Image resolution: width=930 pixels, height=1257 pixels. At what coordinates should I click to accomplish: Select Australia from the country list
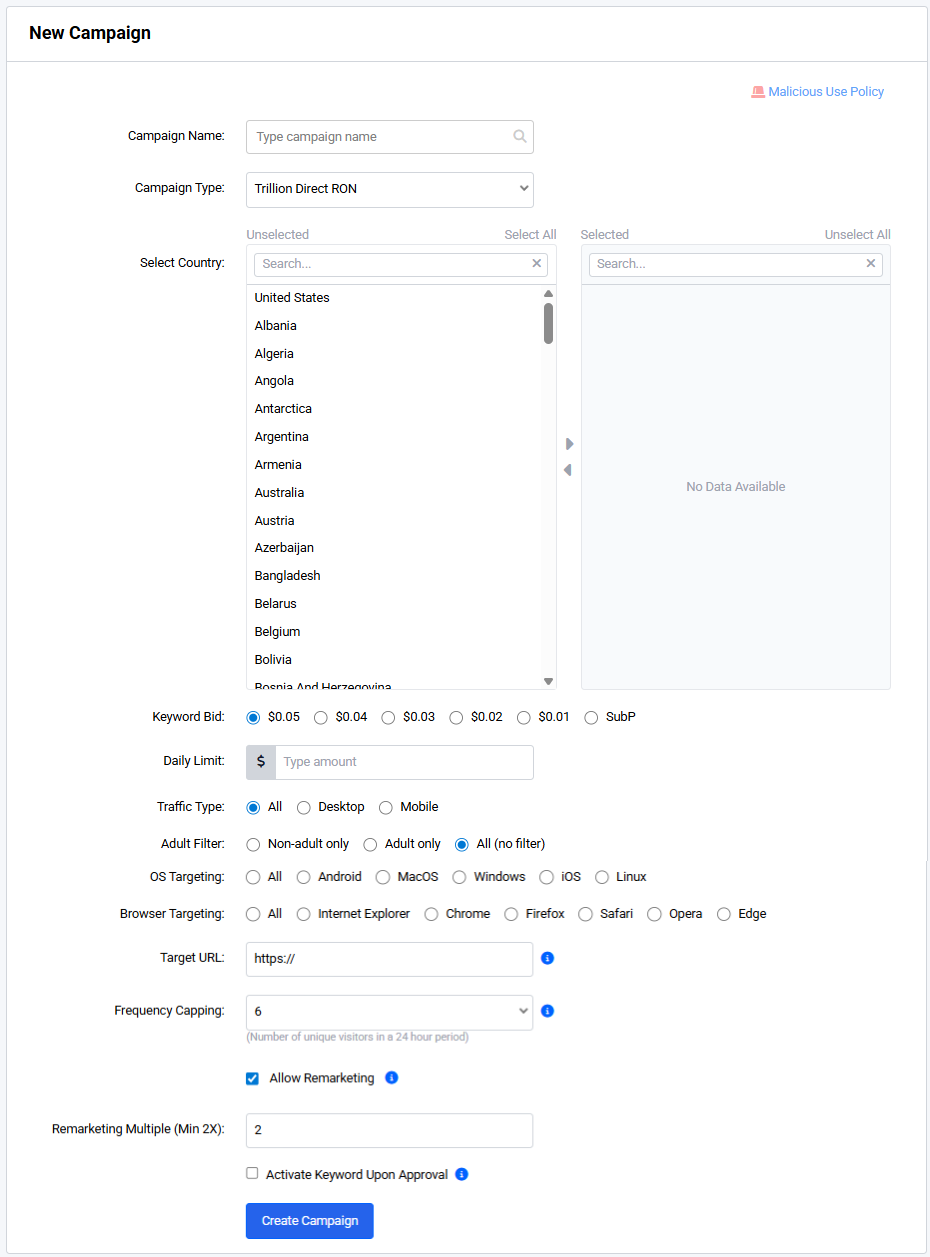280,493
